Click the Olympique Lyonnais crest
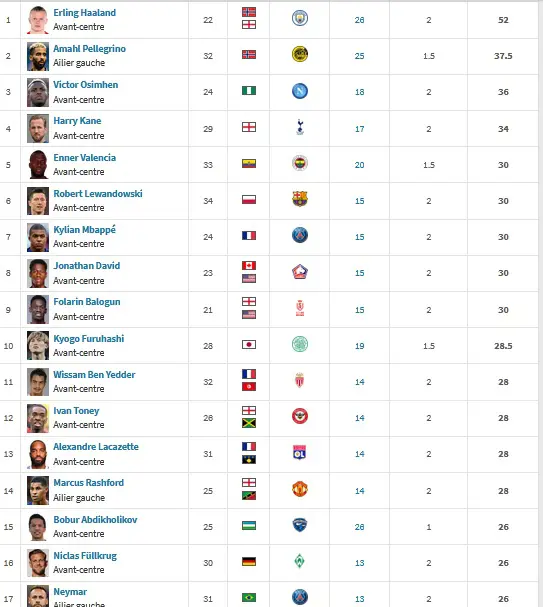 [300, 452]
